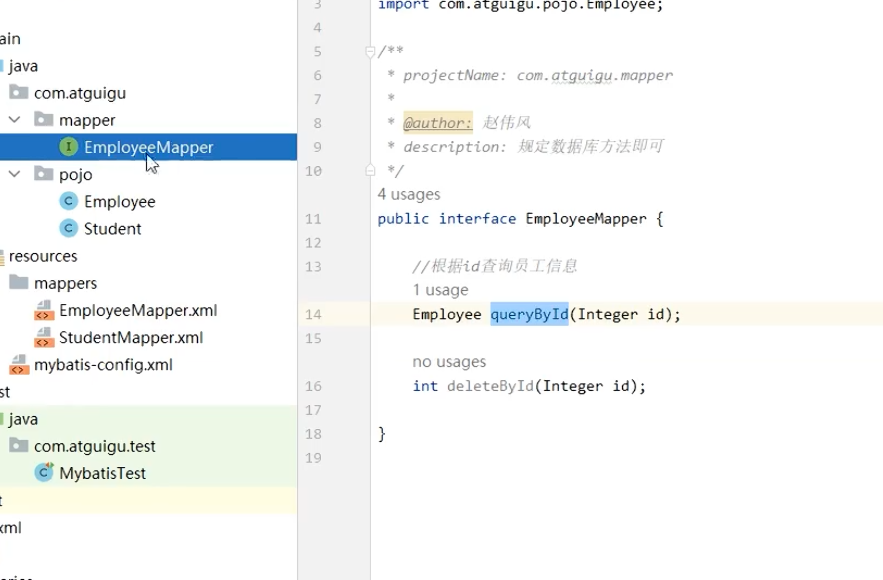Click the "no usages" hint above deleteById
Screen dimensions: 883x580
coord(449,362)
